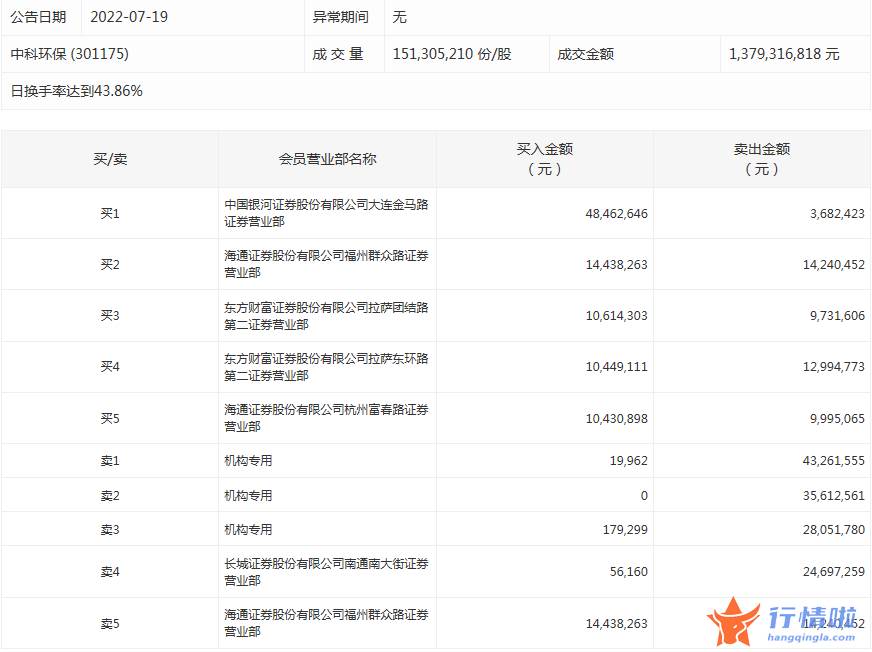Click sell amount 14,240,452 in 买2 row
Screen dimensions: 872x652
click(834, 264)
